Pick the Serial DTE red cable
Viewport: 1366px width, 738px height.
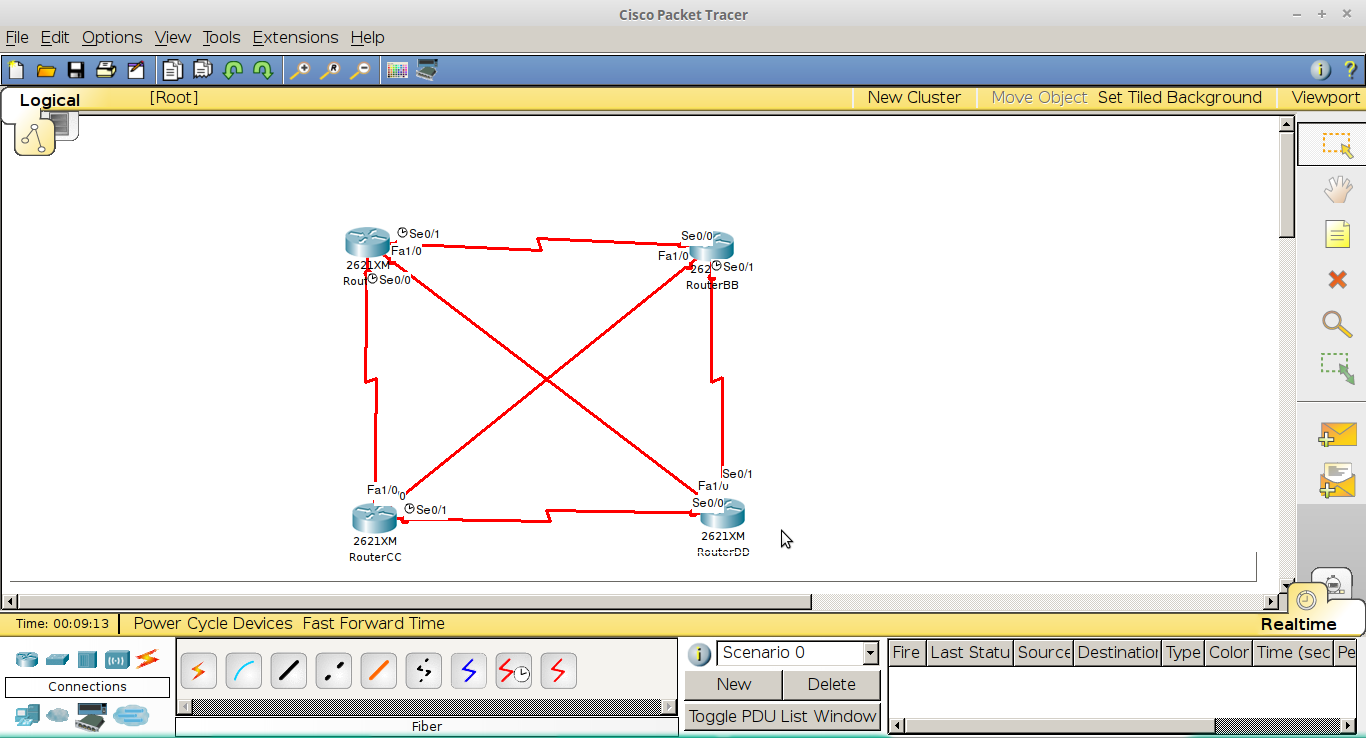(x=558, y=671)
